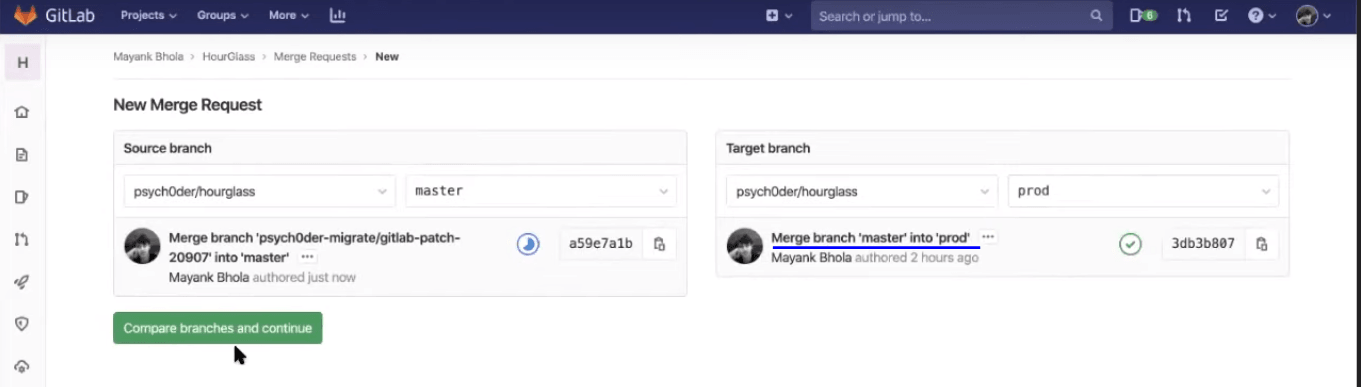
Task: Click the 'New Merge Request' heading
Action: click(187, 105)
